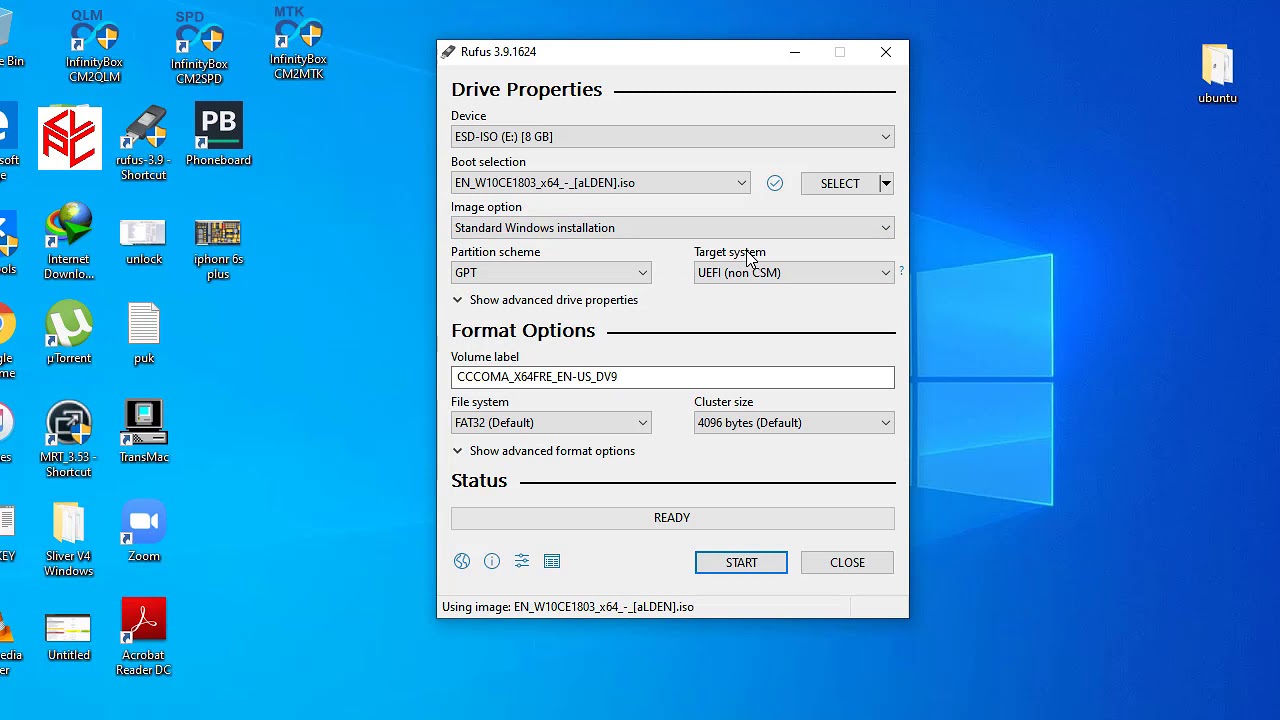Minimize the Rufus window
1280x720 pixels.
pos(795,52)
